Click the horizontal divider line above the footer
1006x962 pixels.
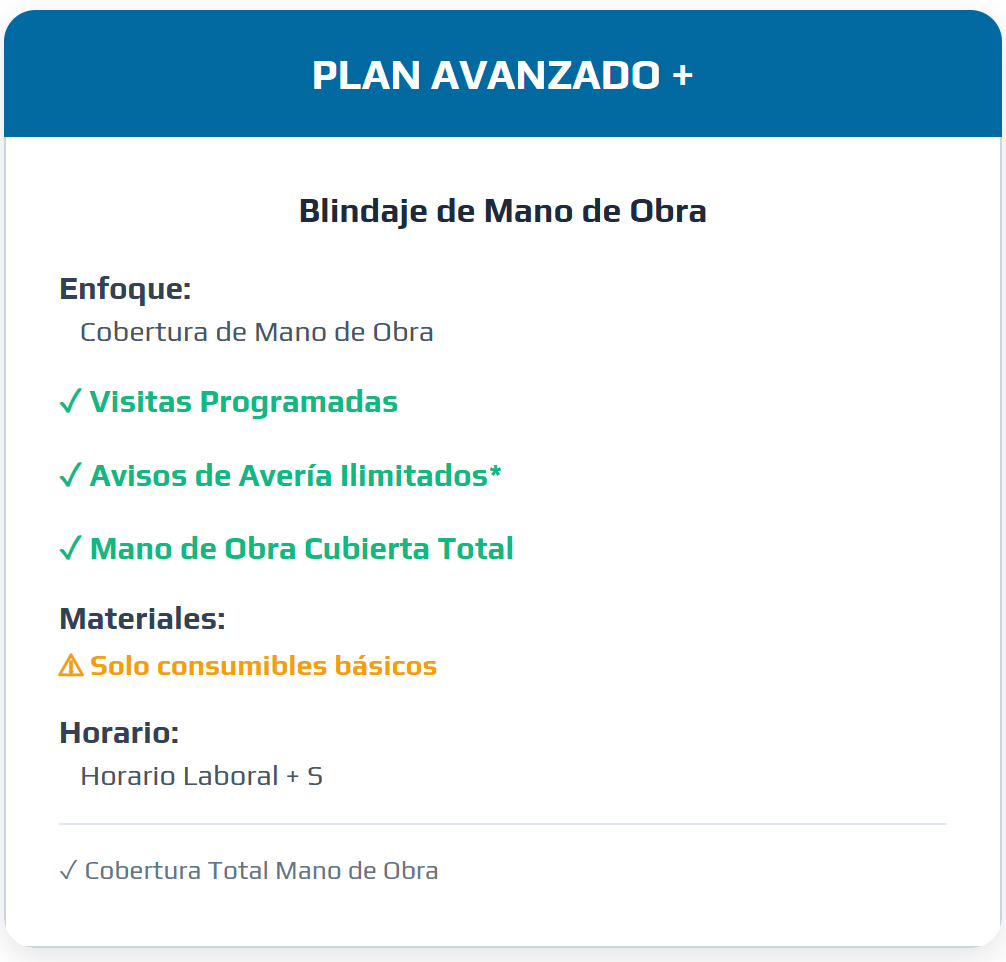(502, 824)
